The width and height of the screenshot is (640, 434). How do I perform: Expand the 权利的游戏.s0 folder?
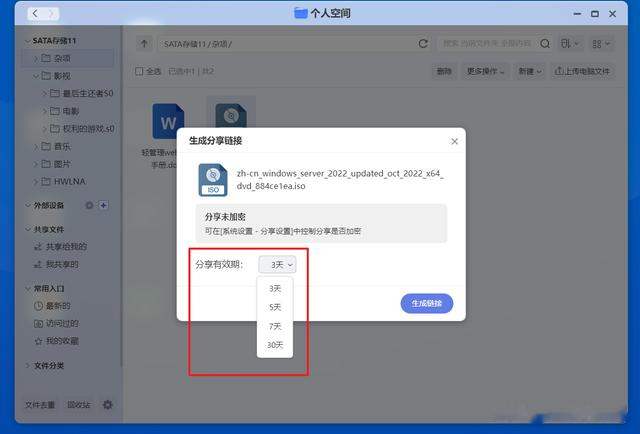click(44, 129)
